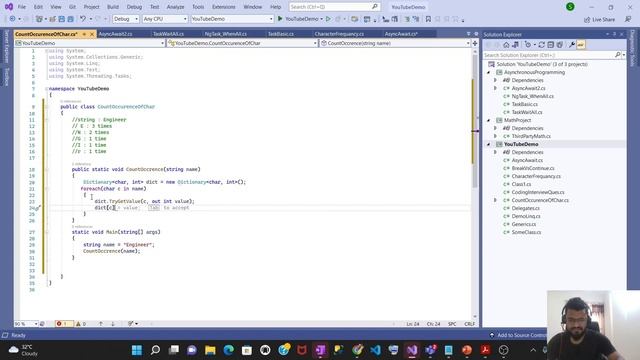Image resolution: width=640 pixels, height=360 pixels.
Task: Open VS Code icon in the taskbar
Action: point(376,350)
